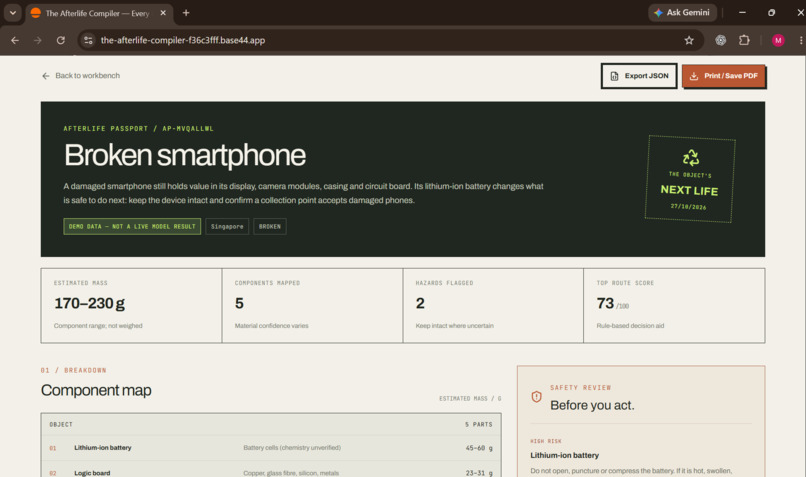Click the hazards flagged value 2
The height and width of the screenshot is (477, 806).
[420, 303]
